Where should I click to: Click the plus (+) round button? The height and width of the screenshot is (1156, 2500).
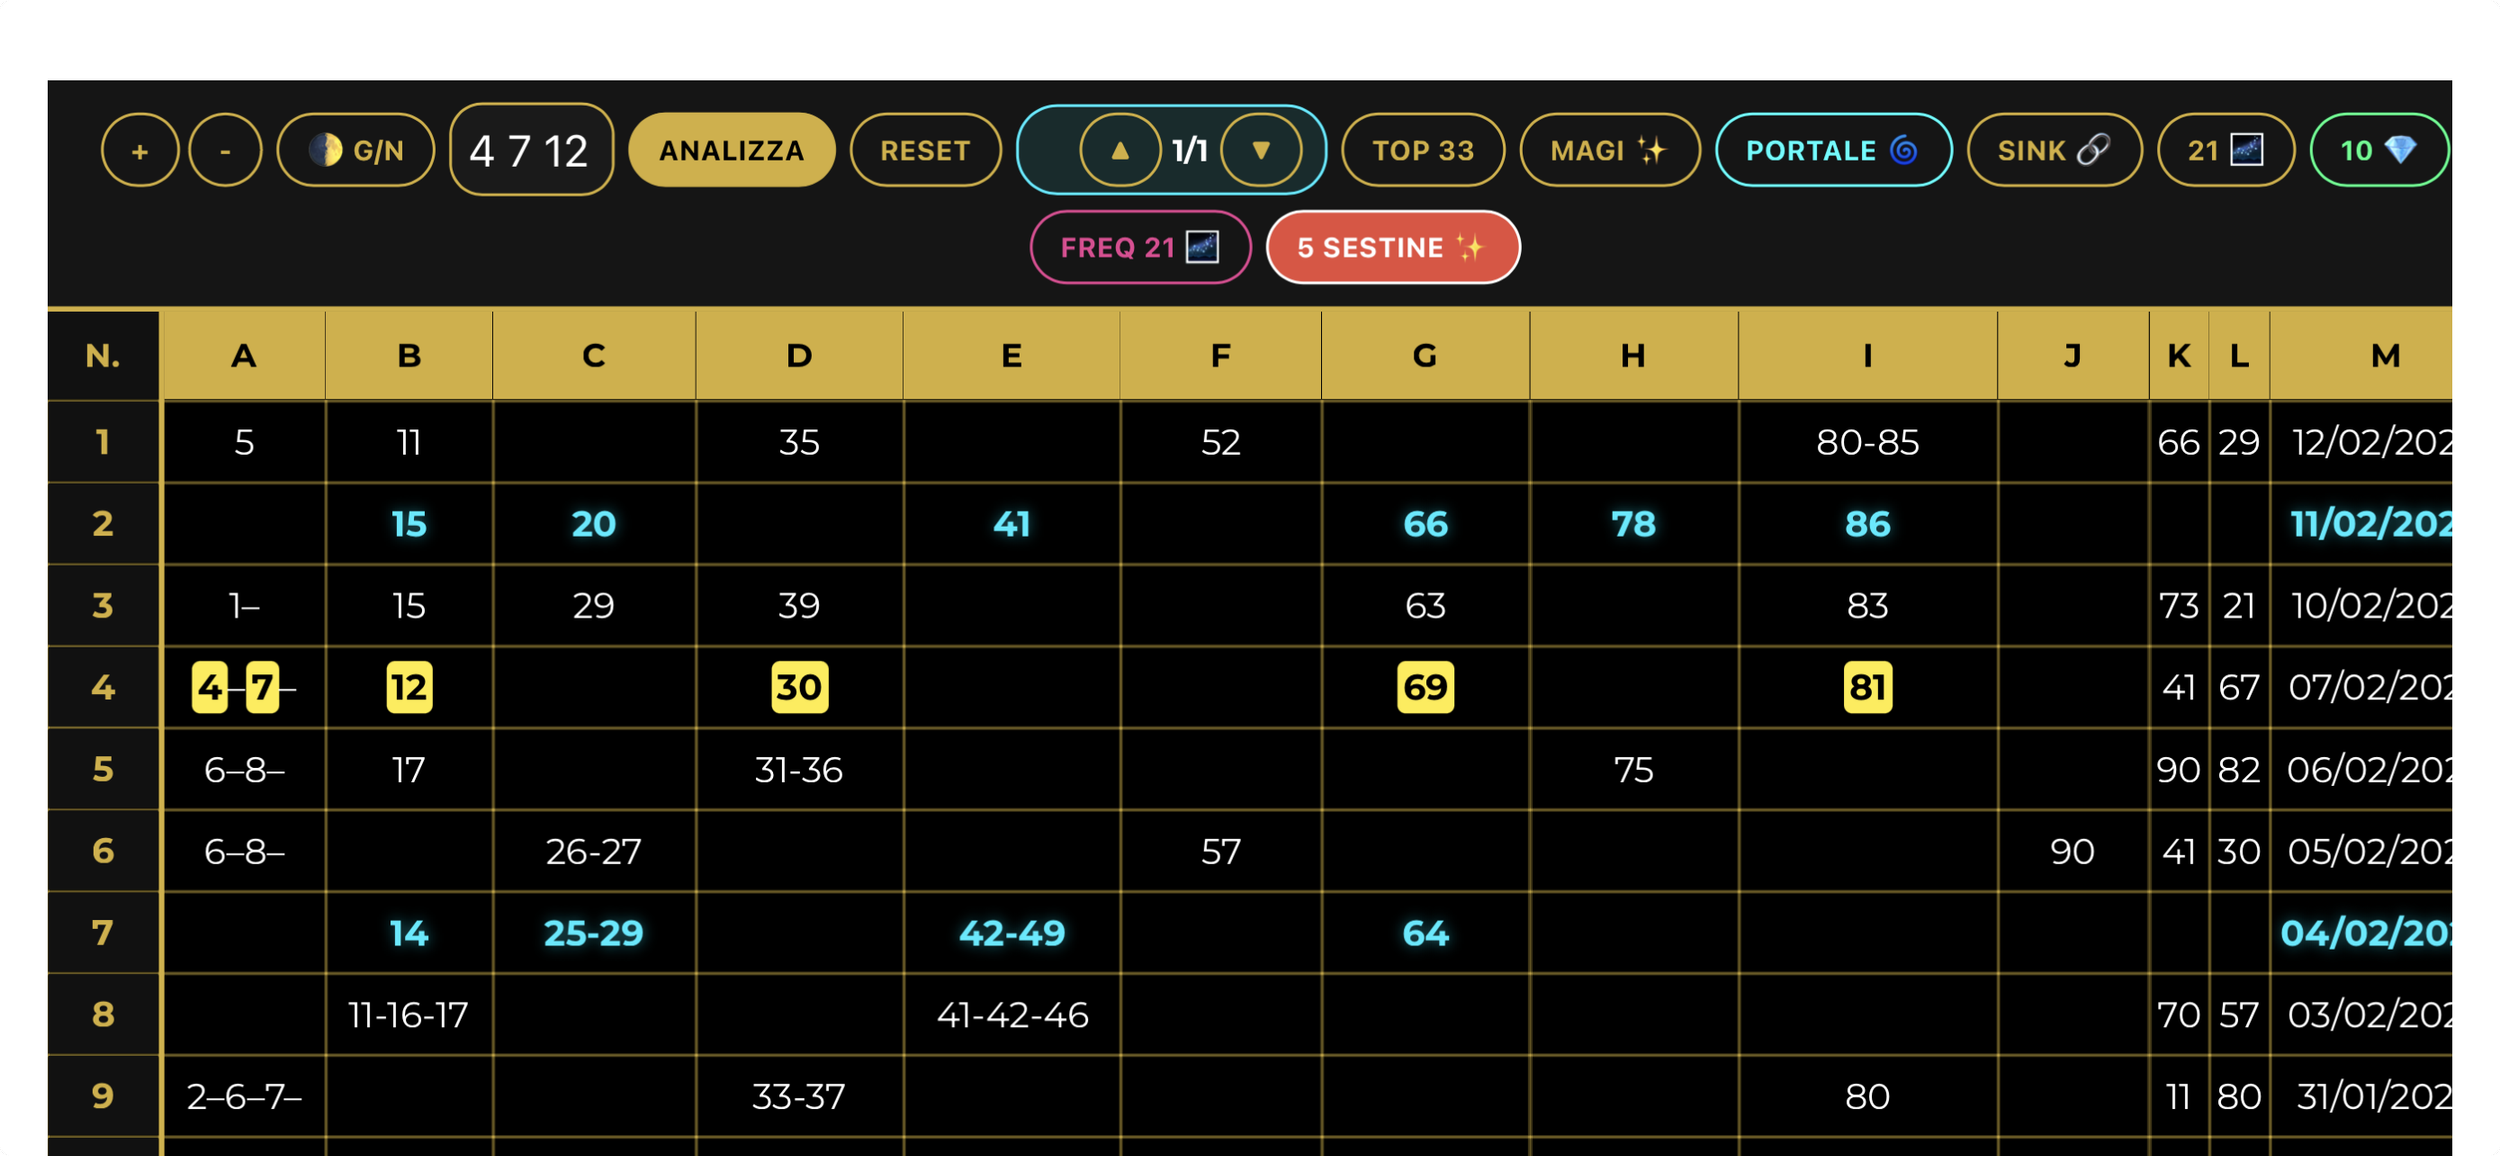pos(140,151)
